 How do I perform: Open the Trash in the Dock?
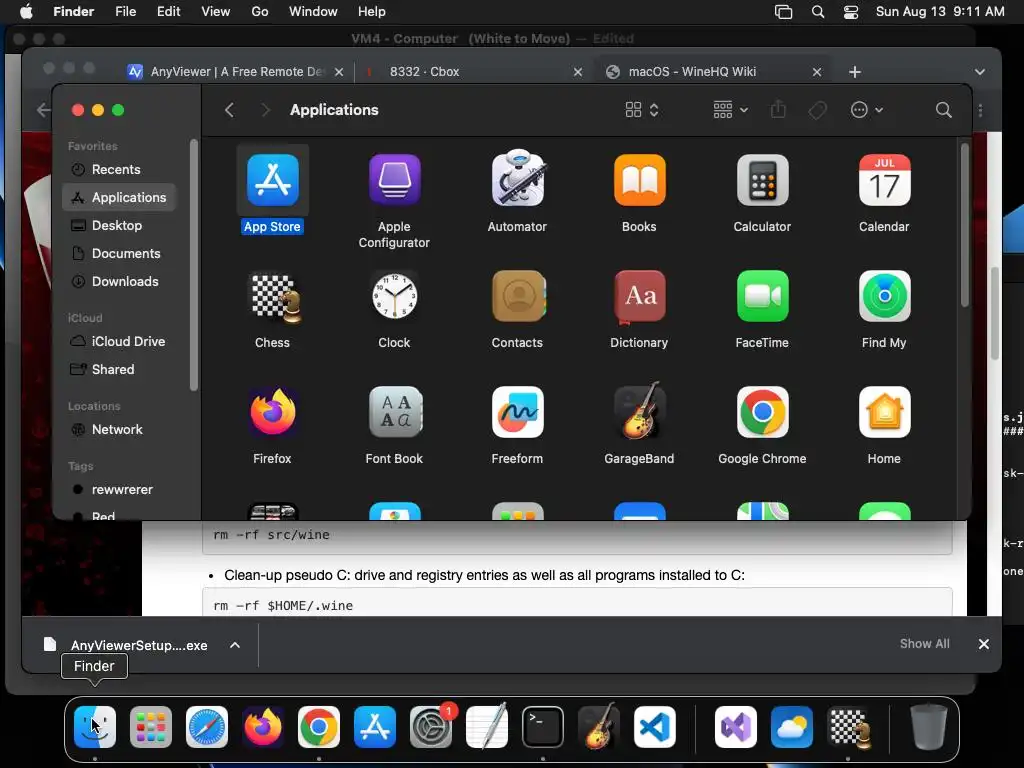coord(929,727)
